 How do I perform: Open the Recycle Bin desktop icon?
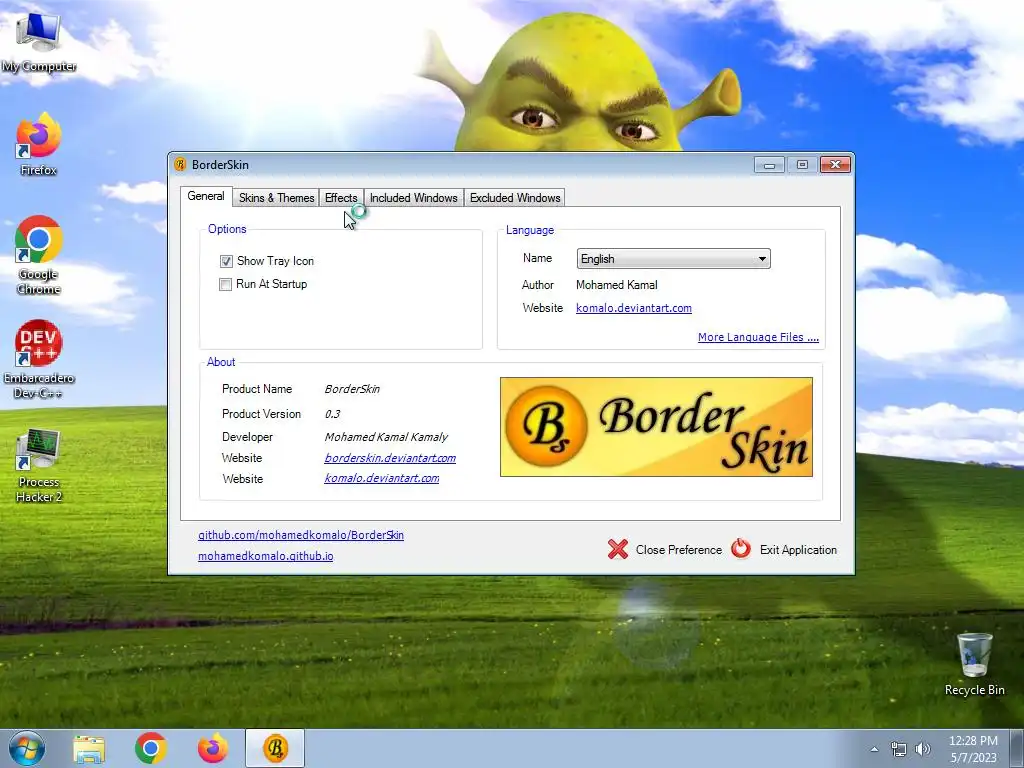coord(974,664)
